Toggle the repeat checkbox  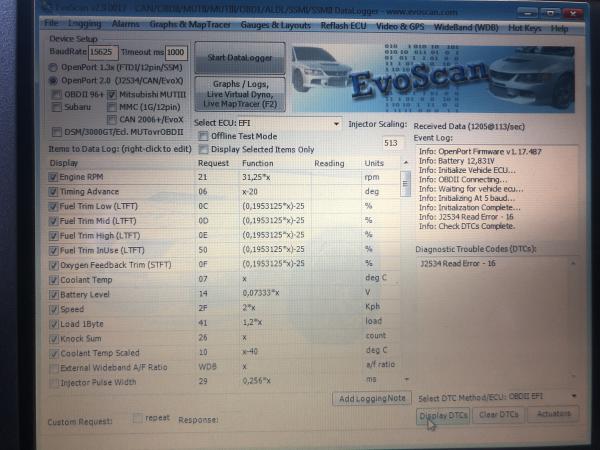click(137, 418)
